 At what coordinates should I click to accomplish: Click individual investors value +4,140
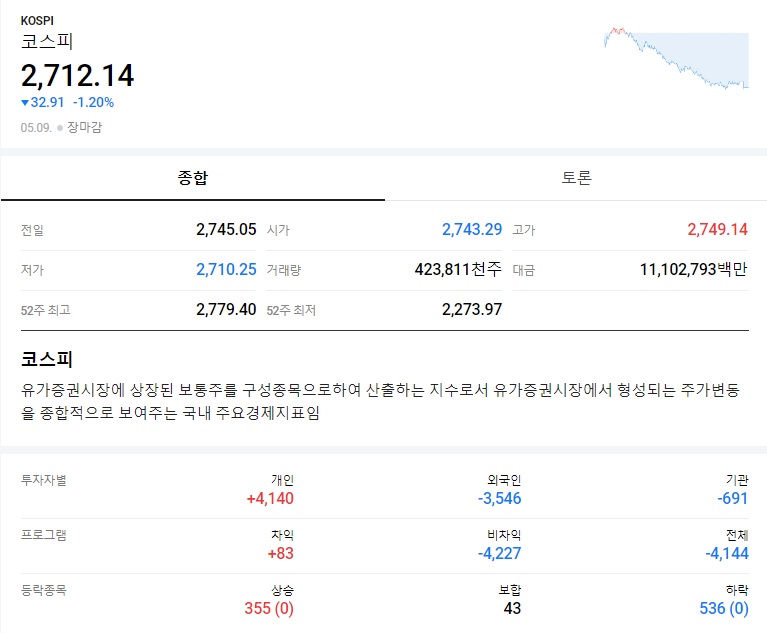point(270,498)
